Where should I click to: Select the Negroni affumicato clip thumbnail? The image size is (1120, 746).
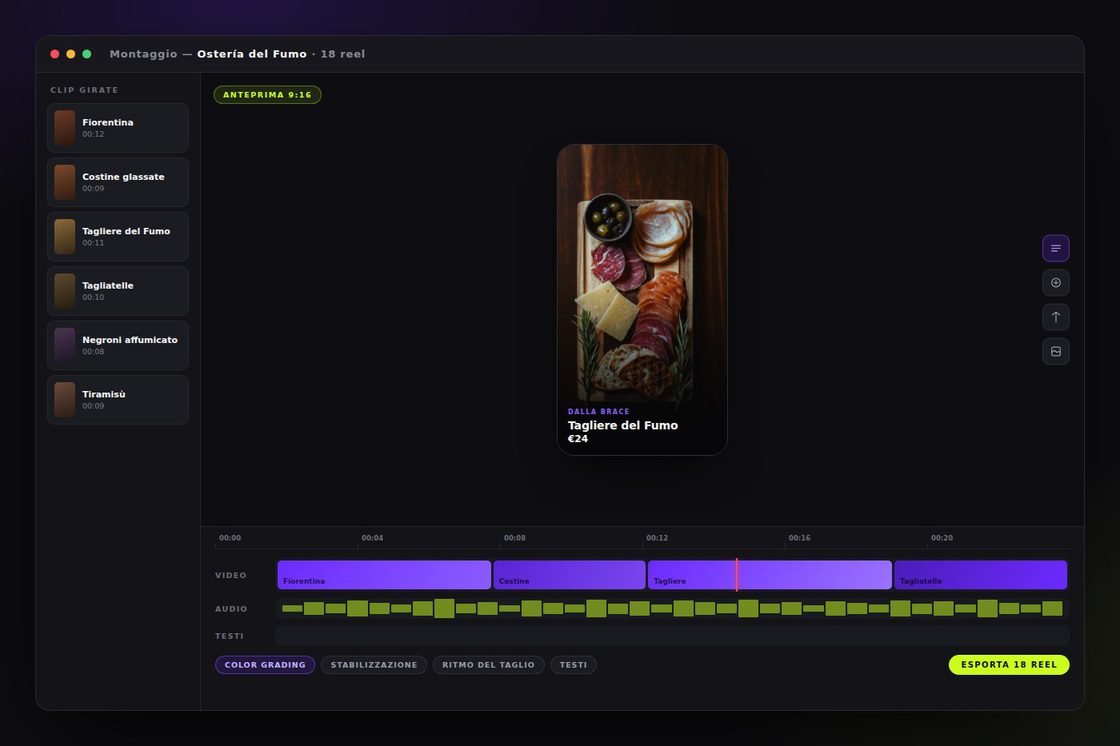pyautogui.click(x=65, y=345)
